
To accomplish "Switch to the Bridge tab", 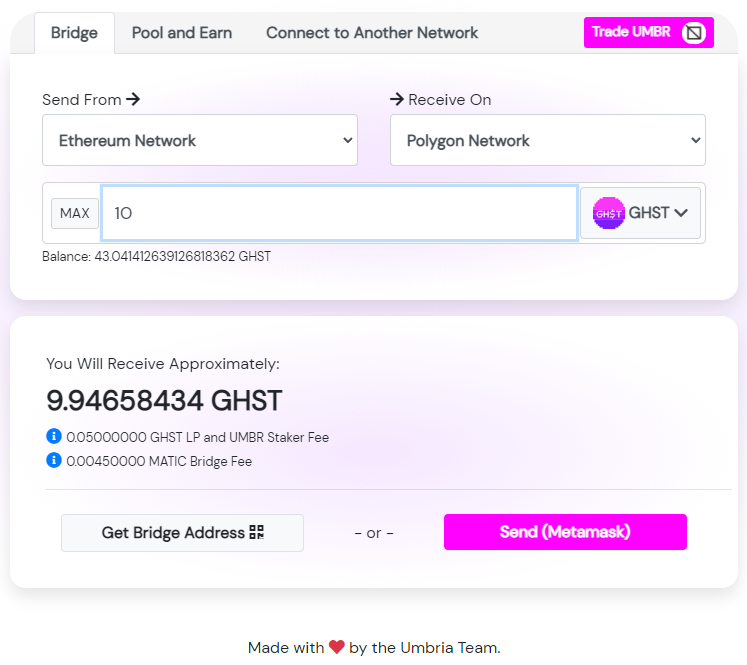I will pyautogui.click(x=74, y=33).
